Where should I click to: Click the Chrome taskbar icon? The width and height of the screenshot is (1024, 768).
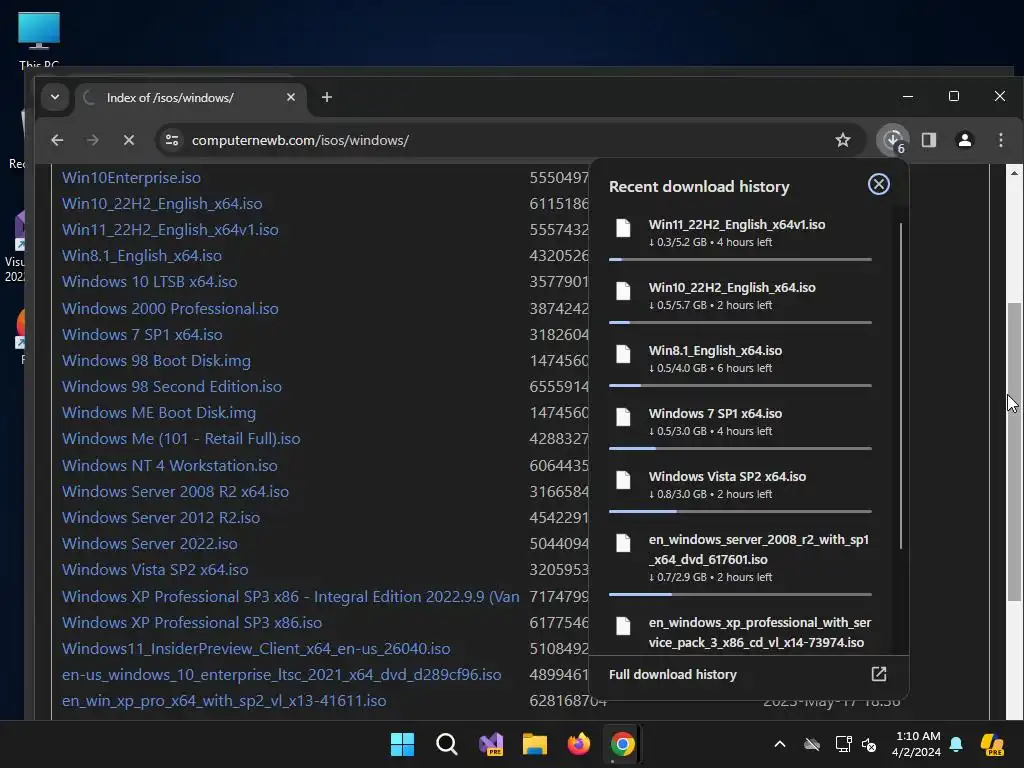(622, 744)
